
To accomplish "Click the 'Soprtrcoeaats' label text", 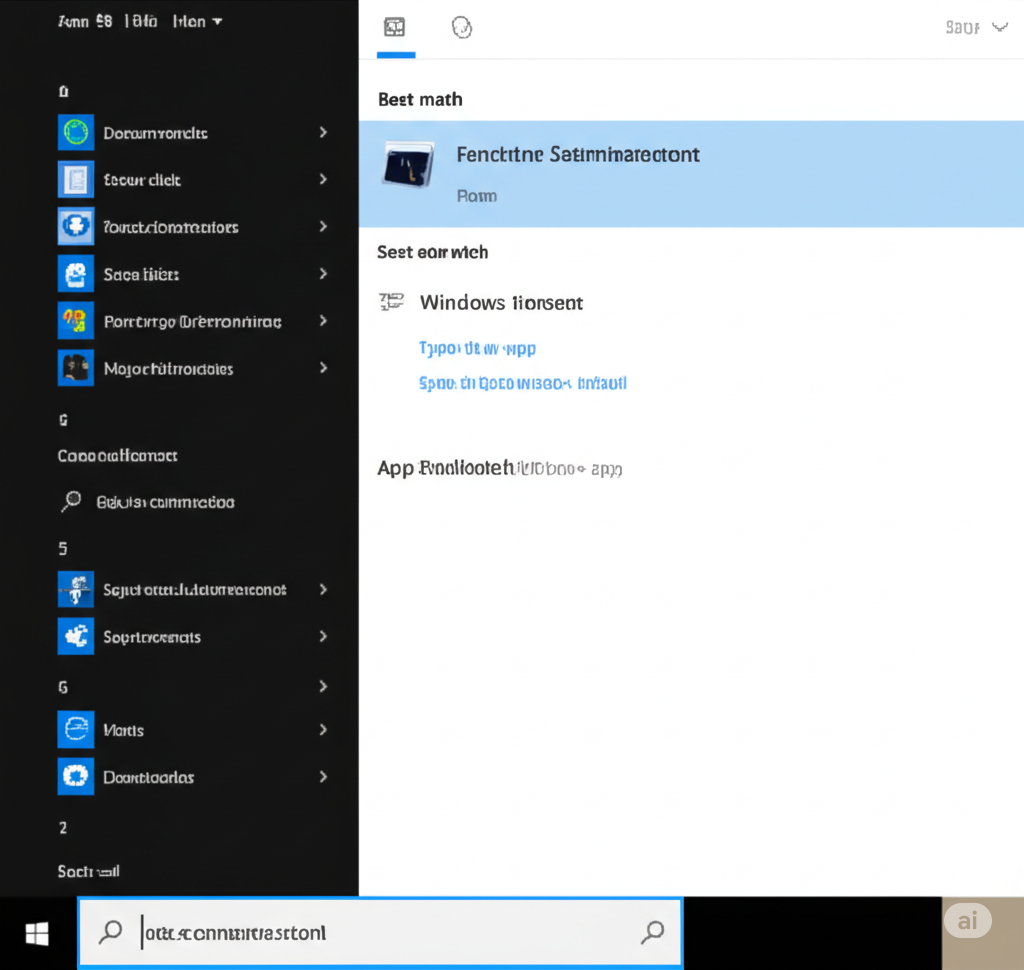I will pyautogui.click(x=152, y=637).
